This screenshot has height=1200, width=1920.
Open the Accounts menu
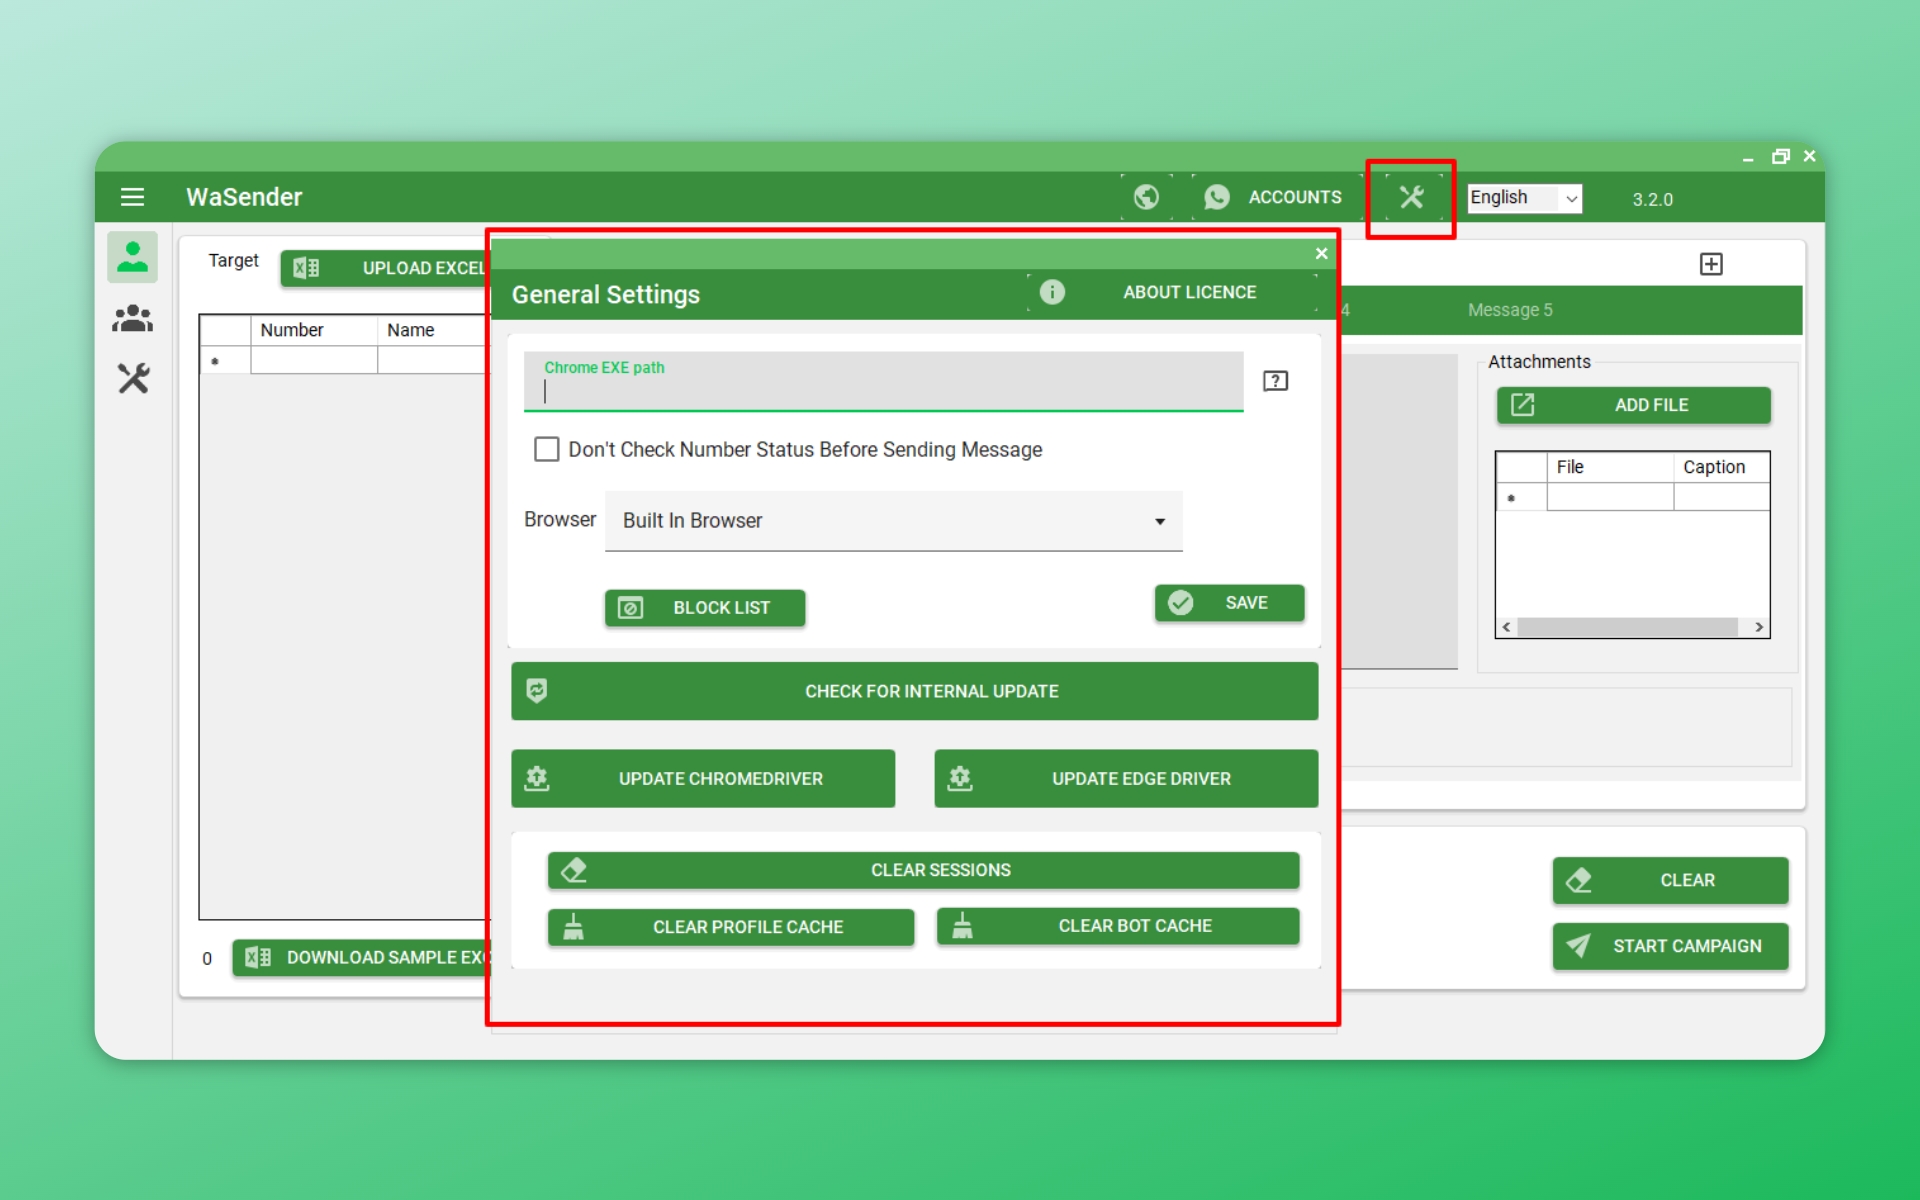[x=1274, y=197]
